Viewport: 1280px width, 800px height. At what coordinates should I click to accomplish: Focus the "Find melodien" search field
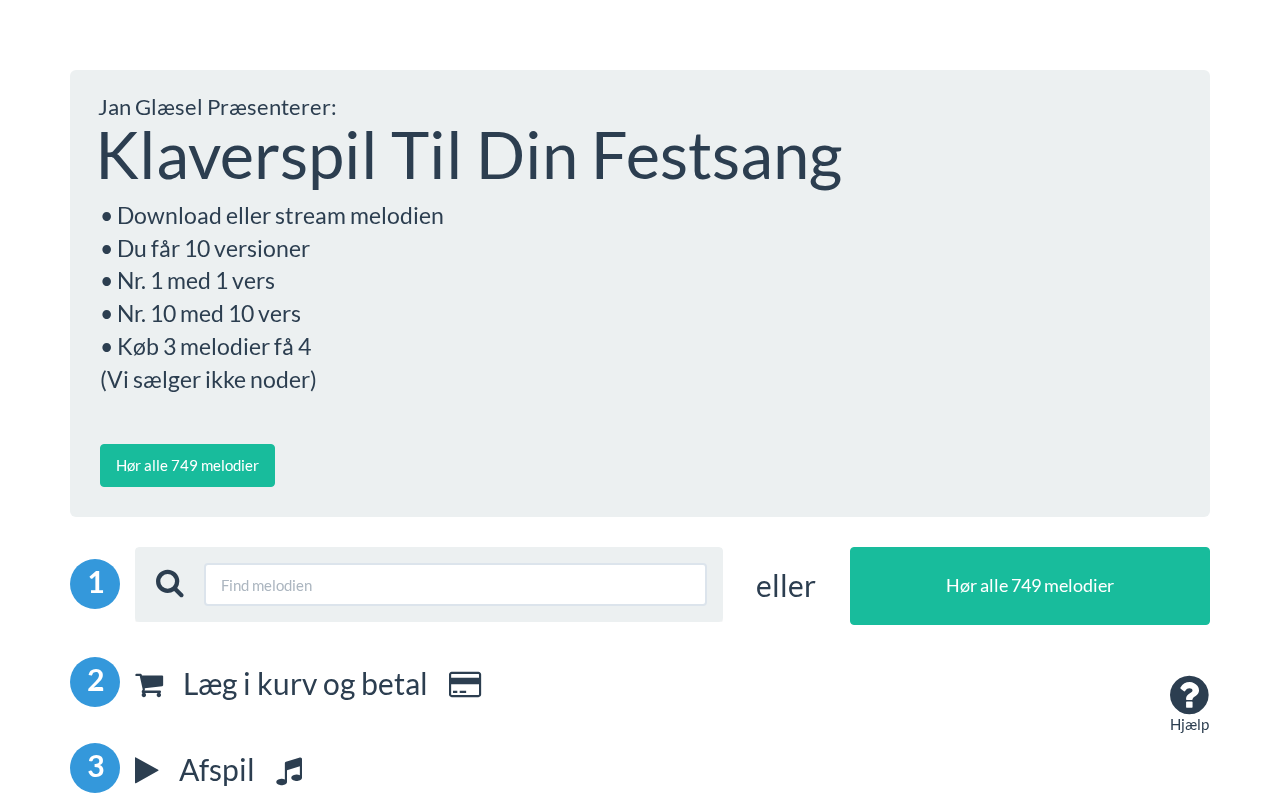click(x=455, y=585)
